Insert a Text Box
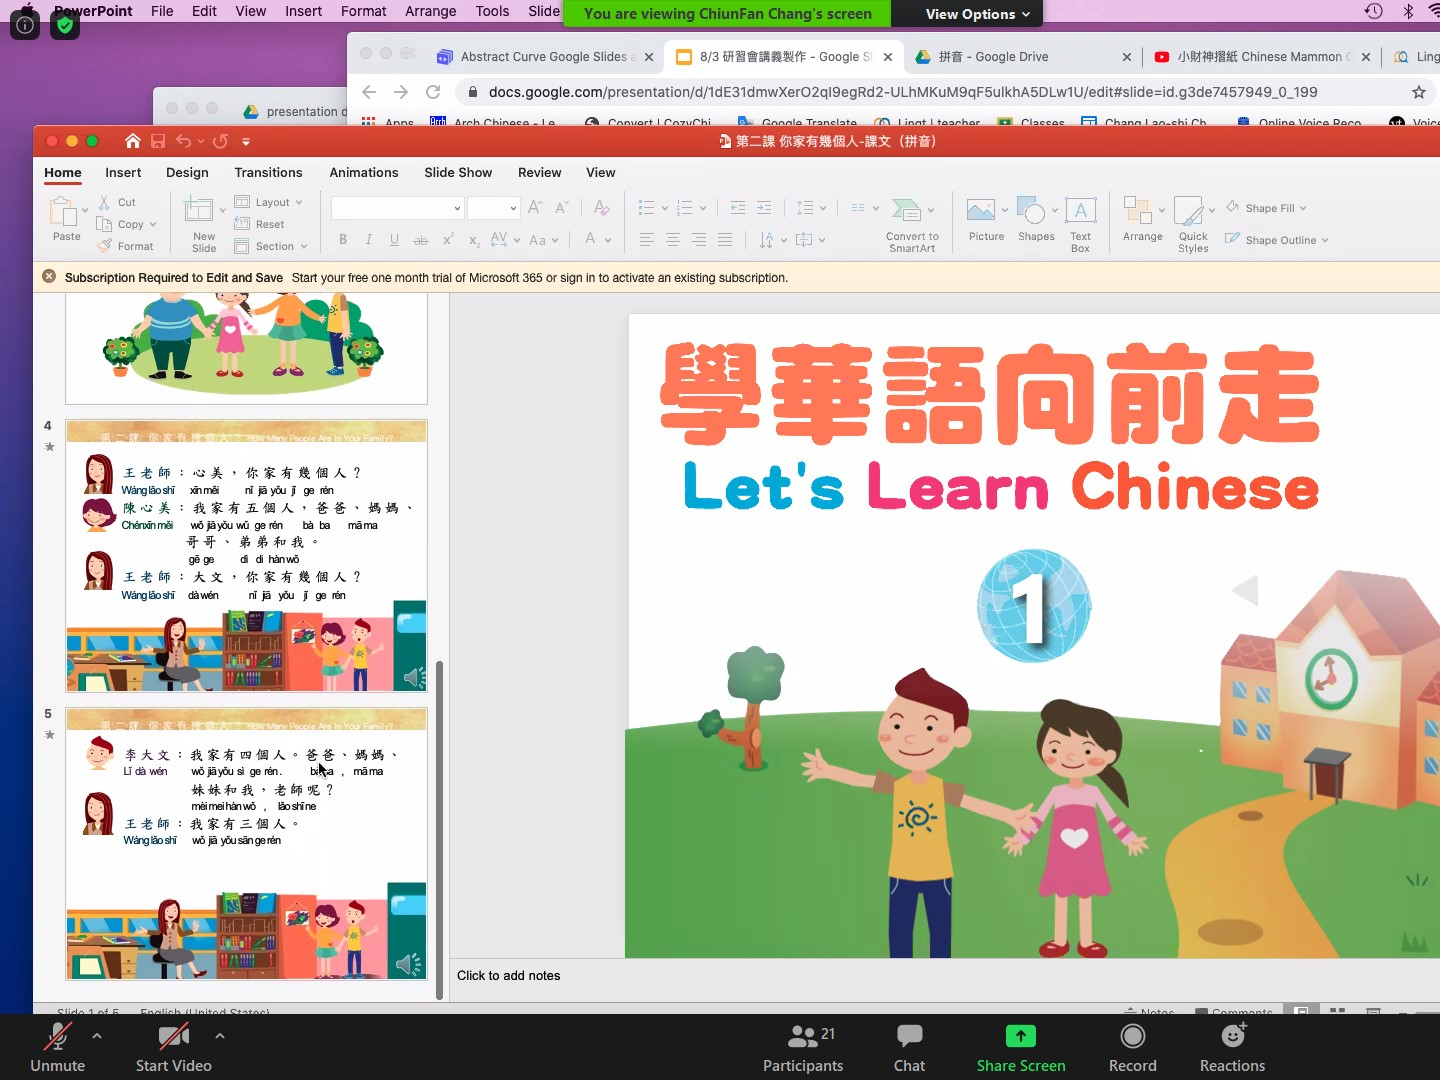1440x1080 pixels. click(1080, 211)
